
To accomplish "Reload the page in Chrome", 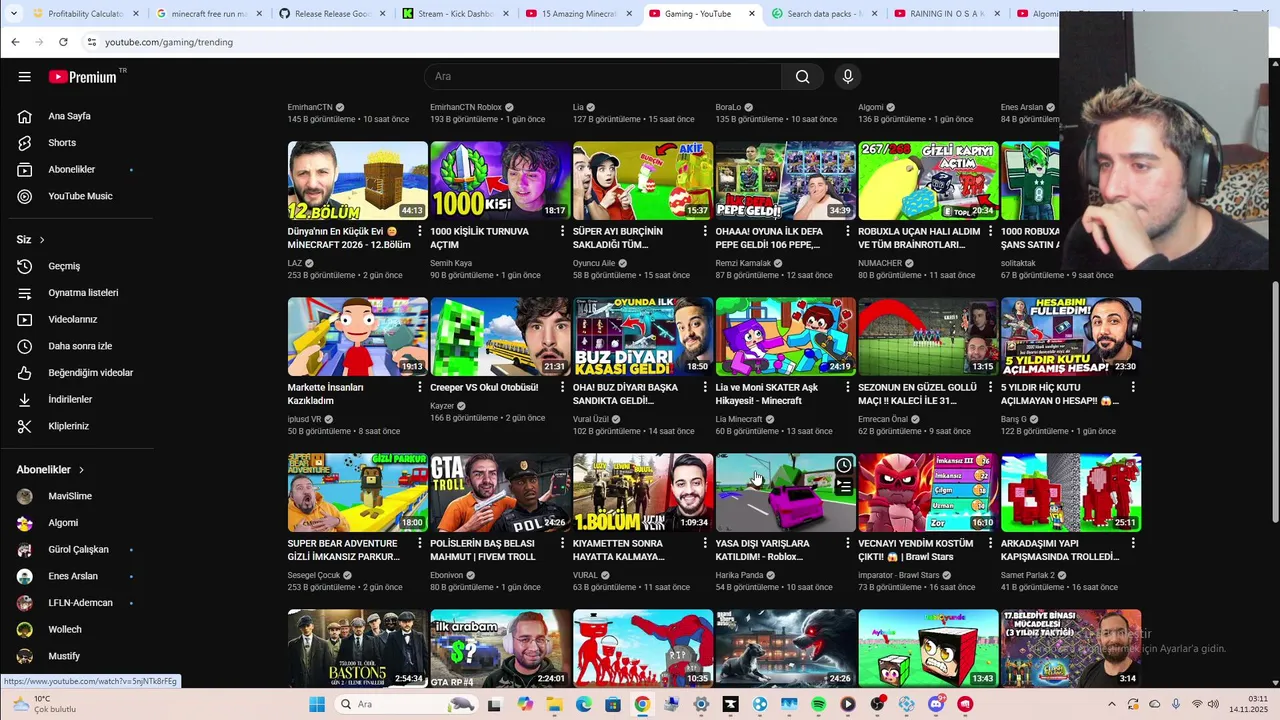I will pos(63,42).
